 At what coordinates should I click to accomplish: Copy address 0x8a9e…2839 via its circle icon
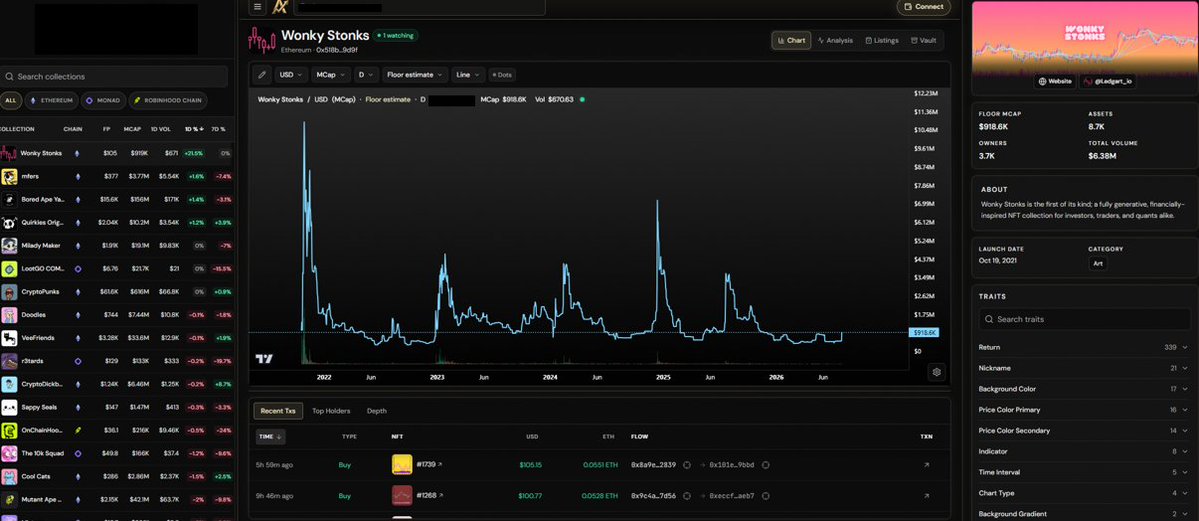click(687, 464)
